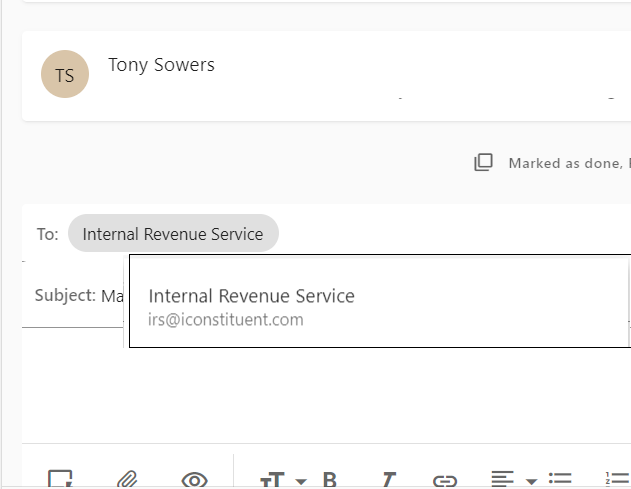The image size is (631, 489).
Task: Select the Internal Revenue Service recipient chip
Action: pos(173,233)
